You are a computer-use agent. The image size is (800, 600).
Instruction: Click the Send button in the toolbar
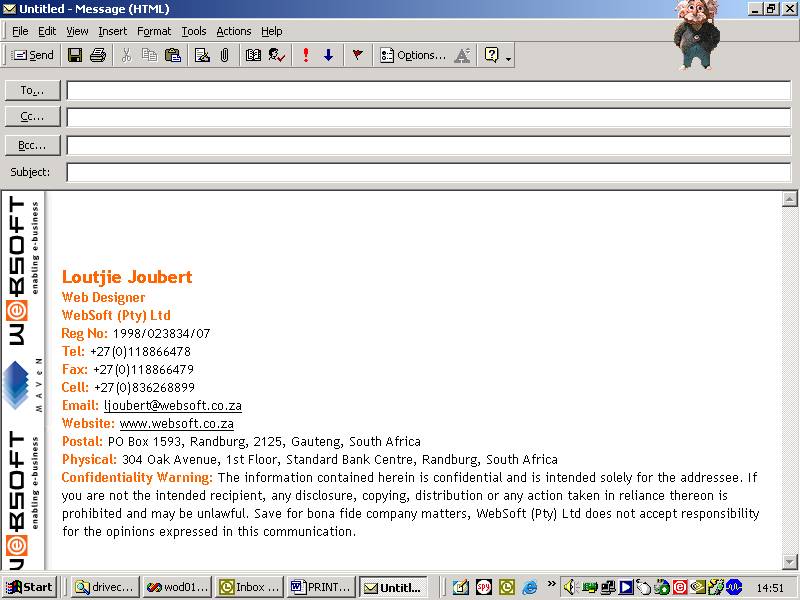click(33, 55)
